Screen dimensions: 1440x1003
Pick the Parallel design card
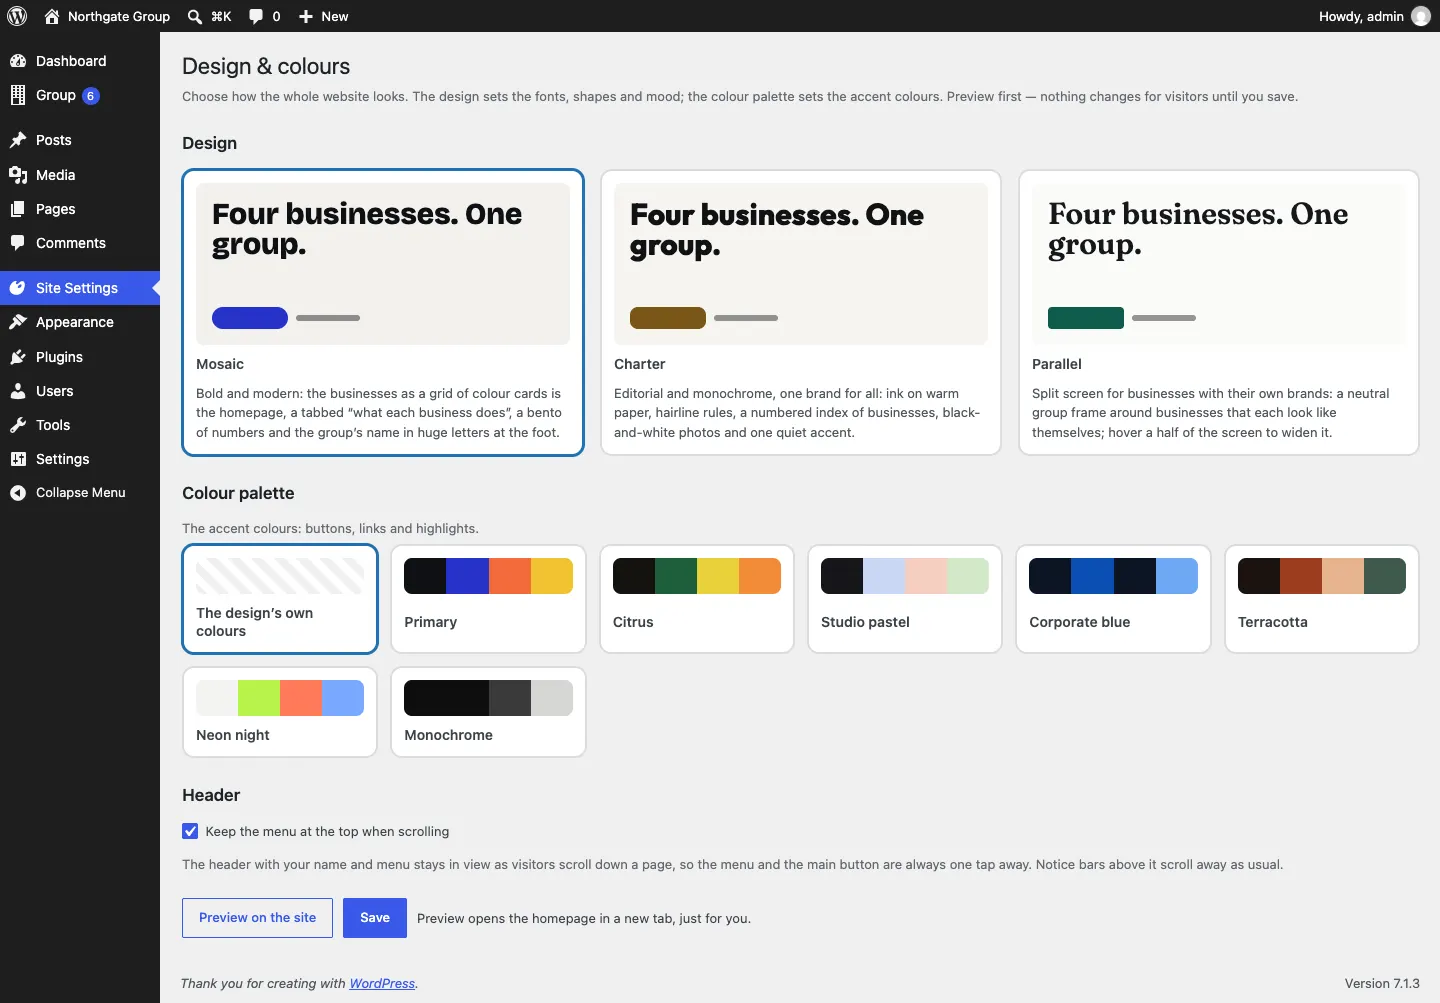coord(1219,312)
